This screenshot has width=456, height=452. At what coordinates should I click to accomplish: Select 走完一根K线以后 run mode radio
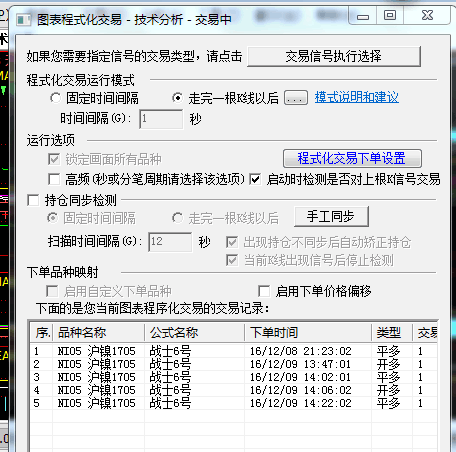178,98
